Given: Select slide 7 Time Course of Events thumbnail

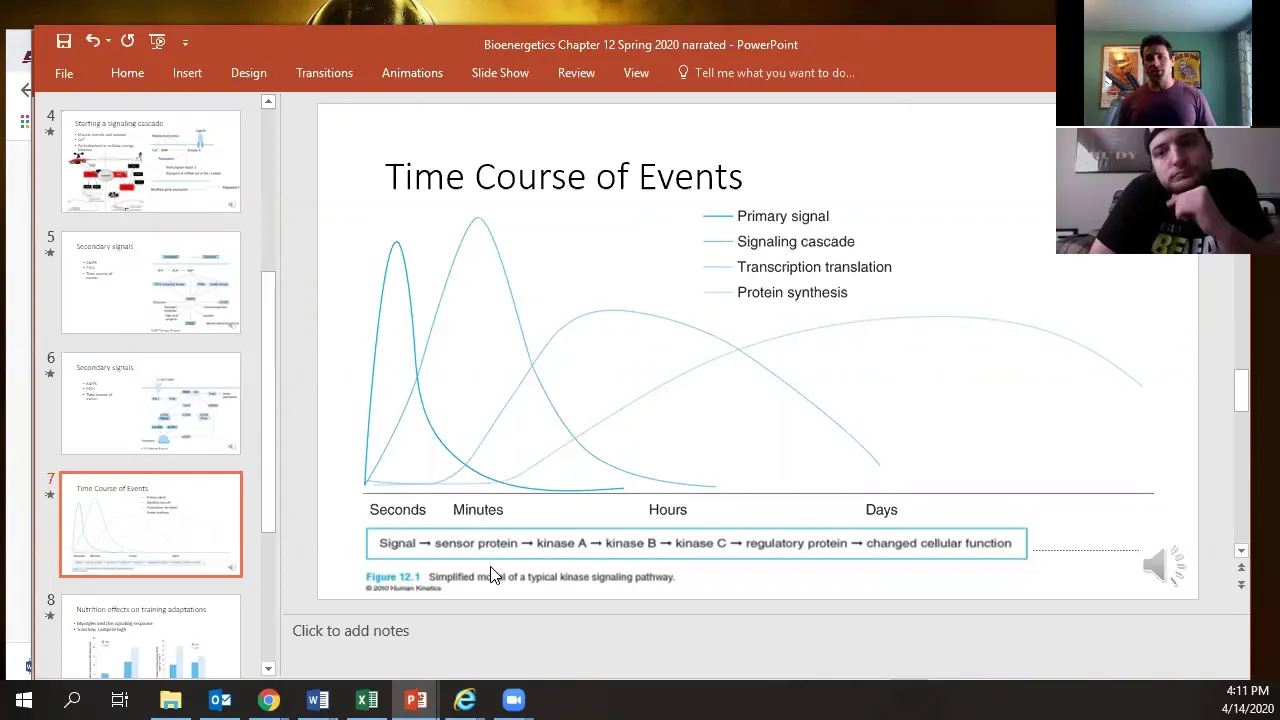Looking at the screenshot, I should [x=151, y=525].
